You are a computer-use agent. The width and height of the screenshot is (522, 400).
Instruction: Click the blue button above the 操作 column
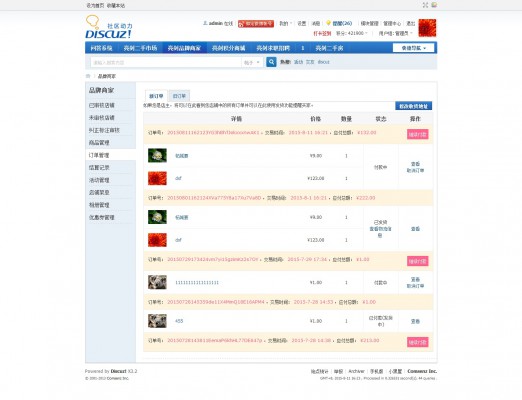coord(414,106)
